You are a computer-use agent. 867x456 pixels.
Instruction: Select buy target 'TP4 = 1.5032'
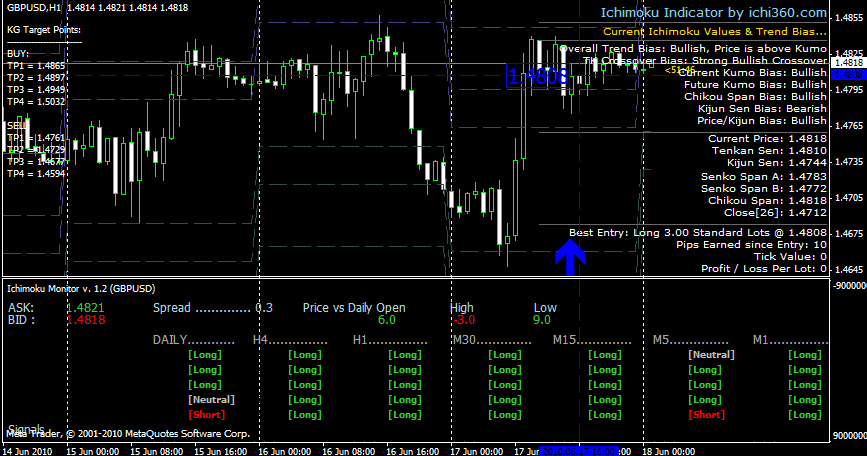coord(36,102)
